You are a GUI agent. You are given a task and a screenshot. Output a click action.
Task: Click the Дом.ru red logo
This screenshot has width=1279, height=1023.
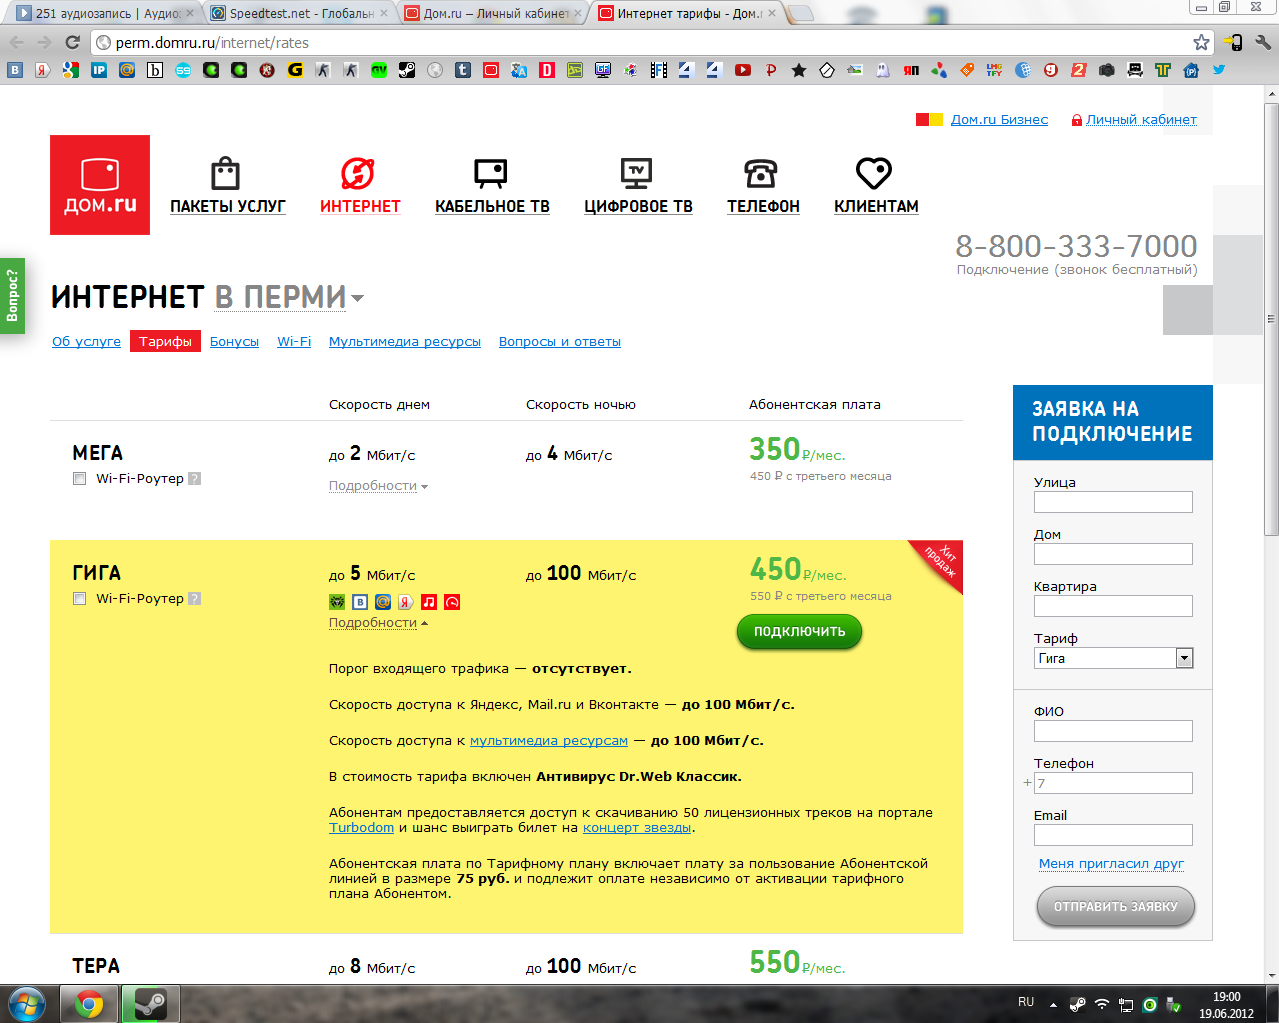[x=100, y=185]
